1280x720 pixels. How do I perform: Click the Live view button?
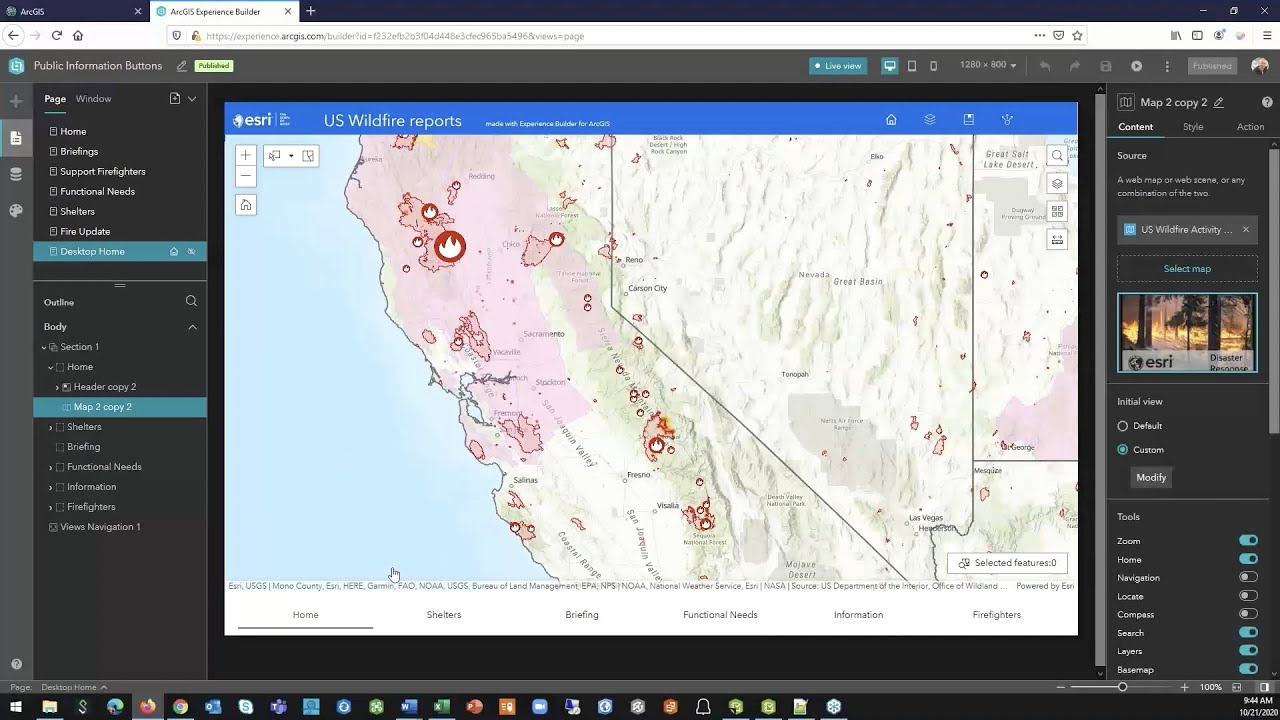pyautogui.click(x=837, y=66)
